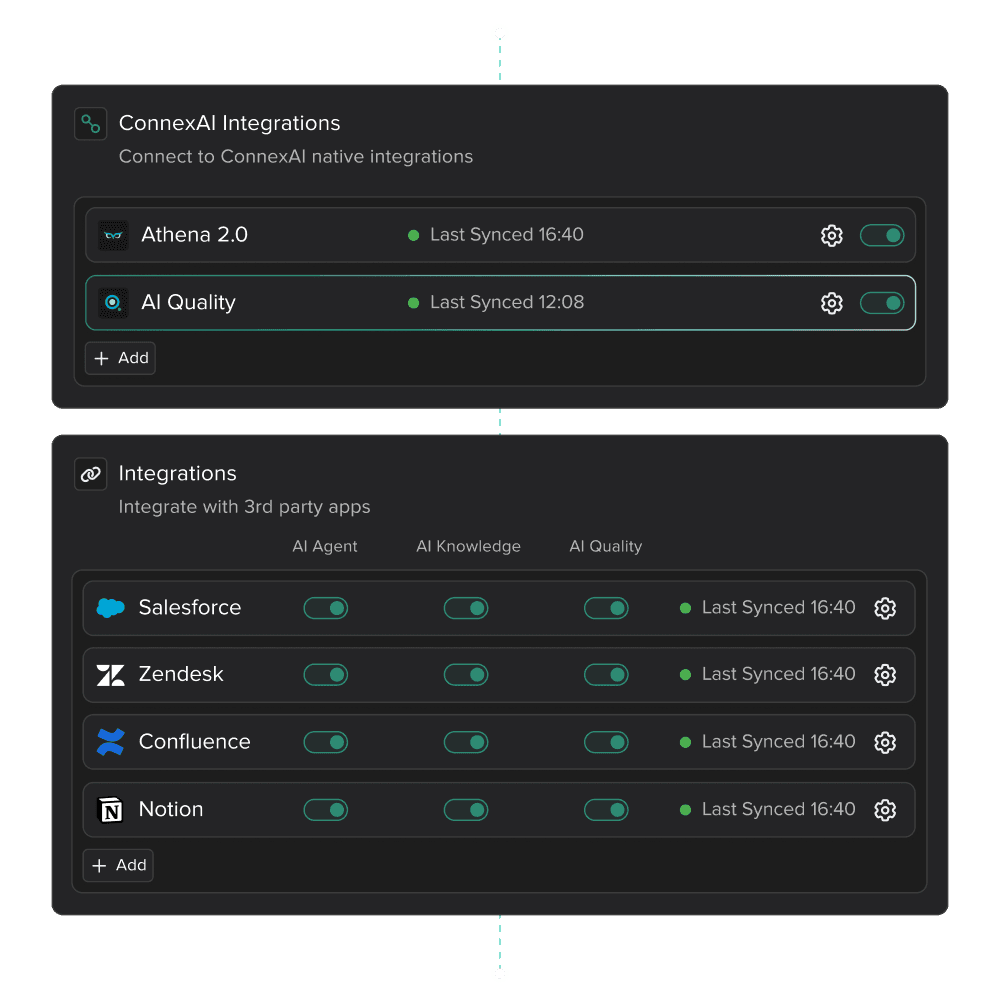This screenshot has height=1000, width=1000.
Task: Click Connect to ConnexAI native integrations subtitle
Action: pos(296,157)
